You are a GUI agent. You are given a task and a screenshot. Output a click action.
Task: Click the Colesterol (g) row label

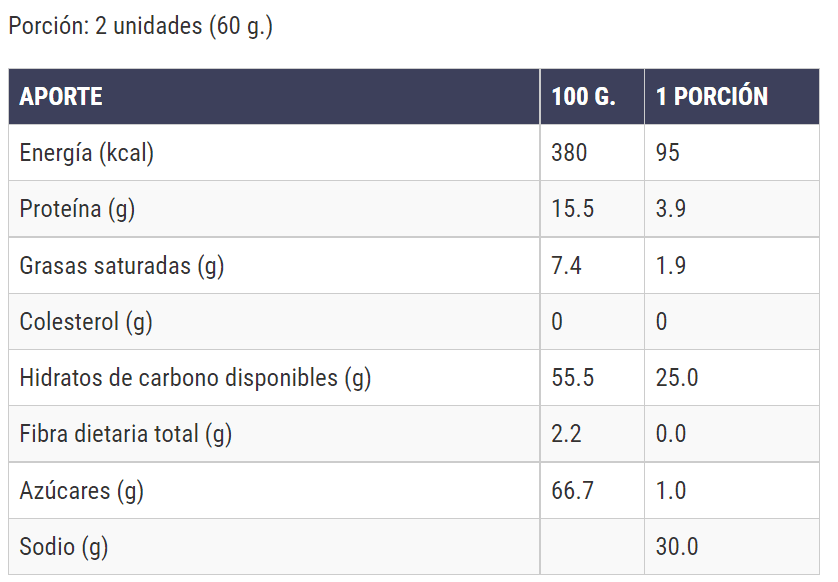coord(86,322)
